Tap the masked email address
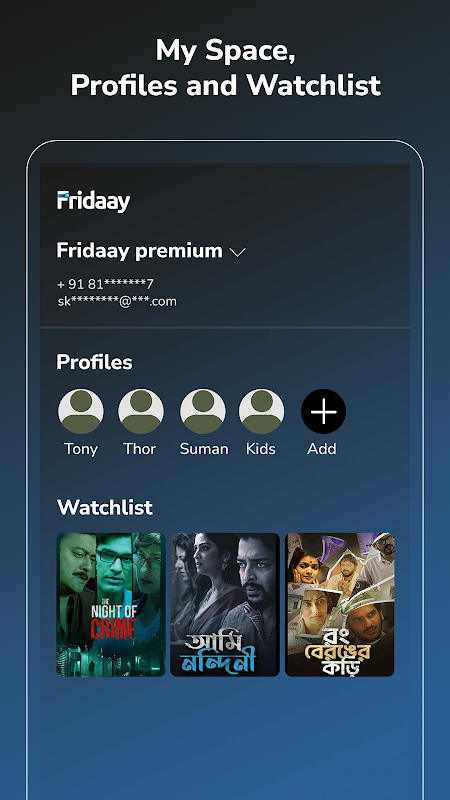The width and height of the screenshot is (450, 800). (117, 302)
